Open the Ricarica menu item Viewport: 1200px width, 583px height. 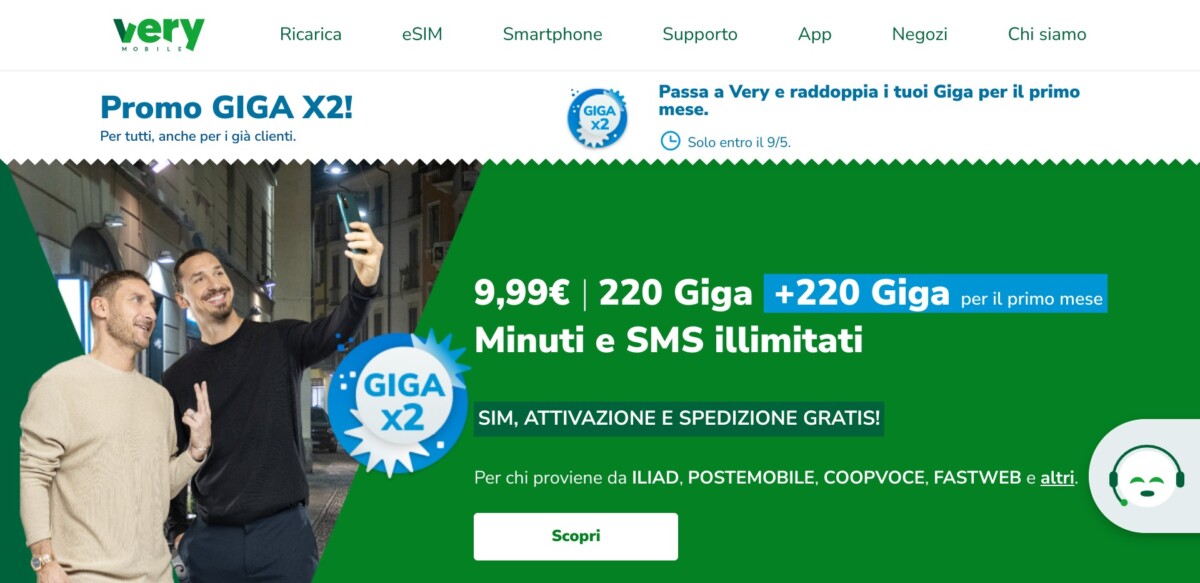coord(311,34)
